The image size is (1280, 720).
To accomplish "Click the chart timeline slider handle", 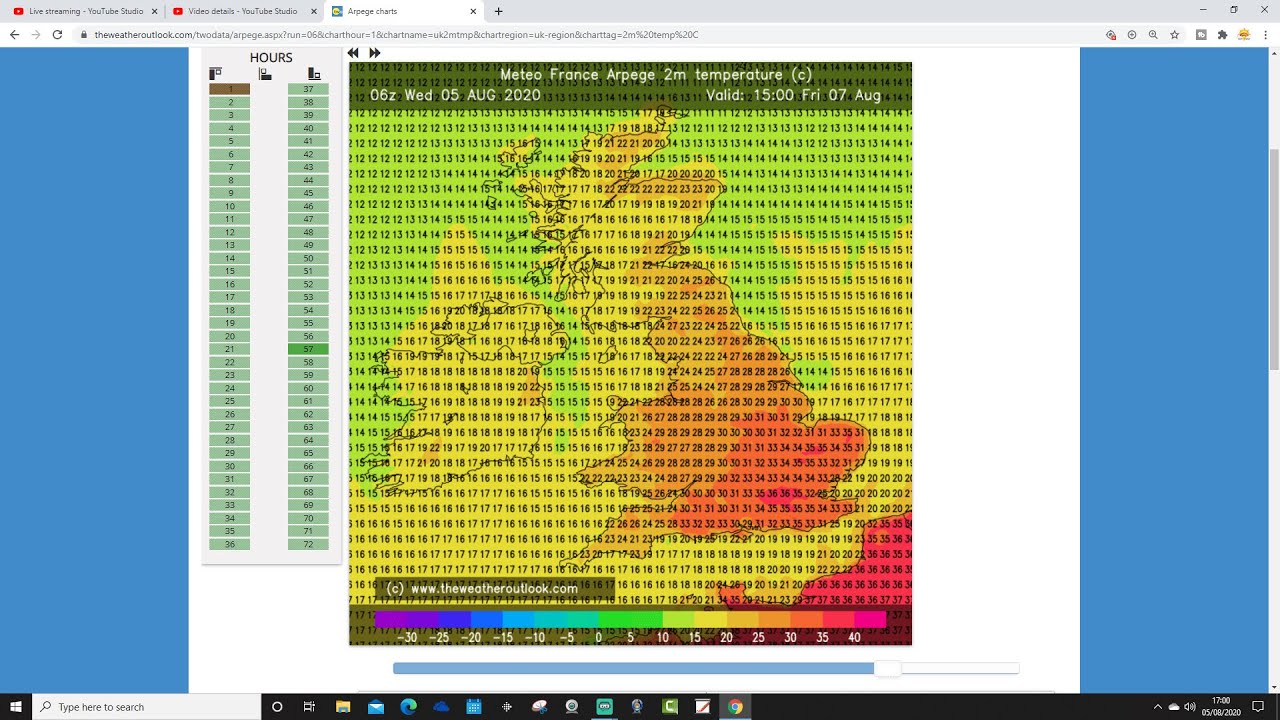I will tap(887, 668).
